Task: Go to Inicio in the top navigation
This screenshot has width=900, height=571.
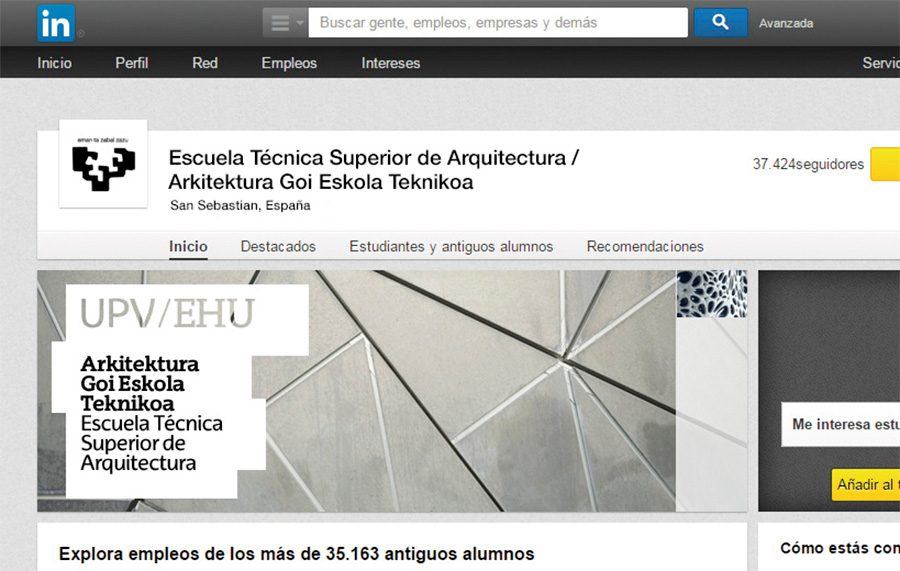Action: coord(55,63)
